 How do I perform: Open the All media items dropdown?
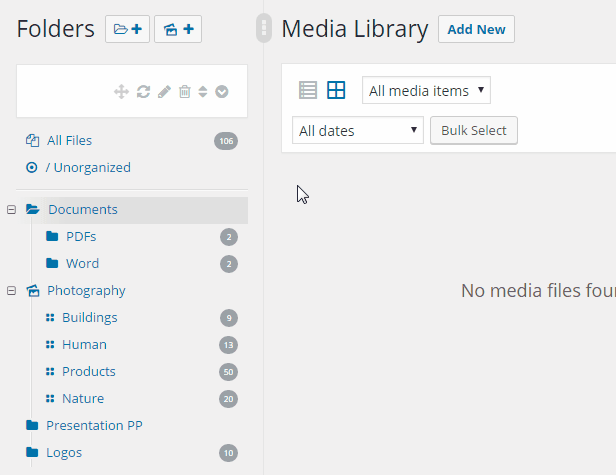(x=426, y=91)
